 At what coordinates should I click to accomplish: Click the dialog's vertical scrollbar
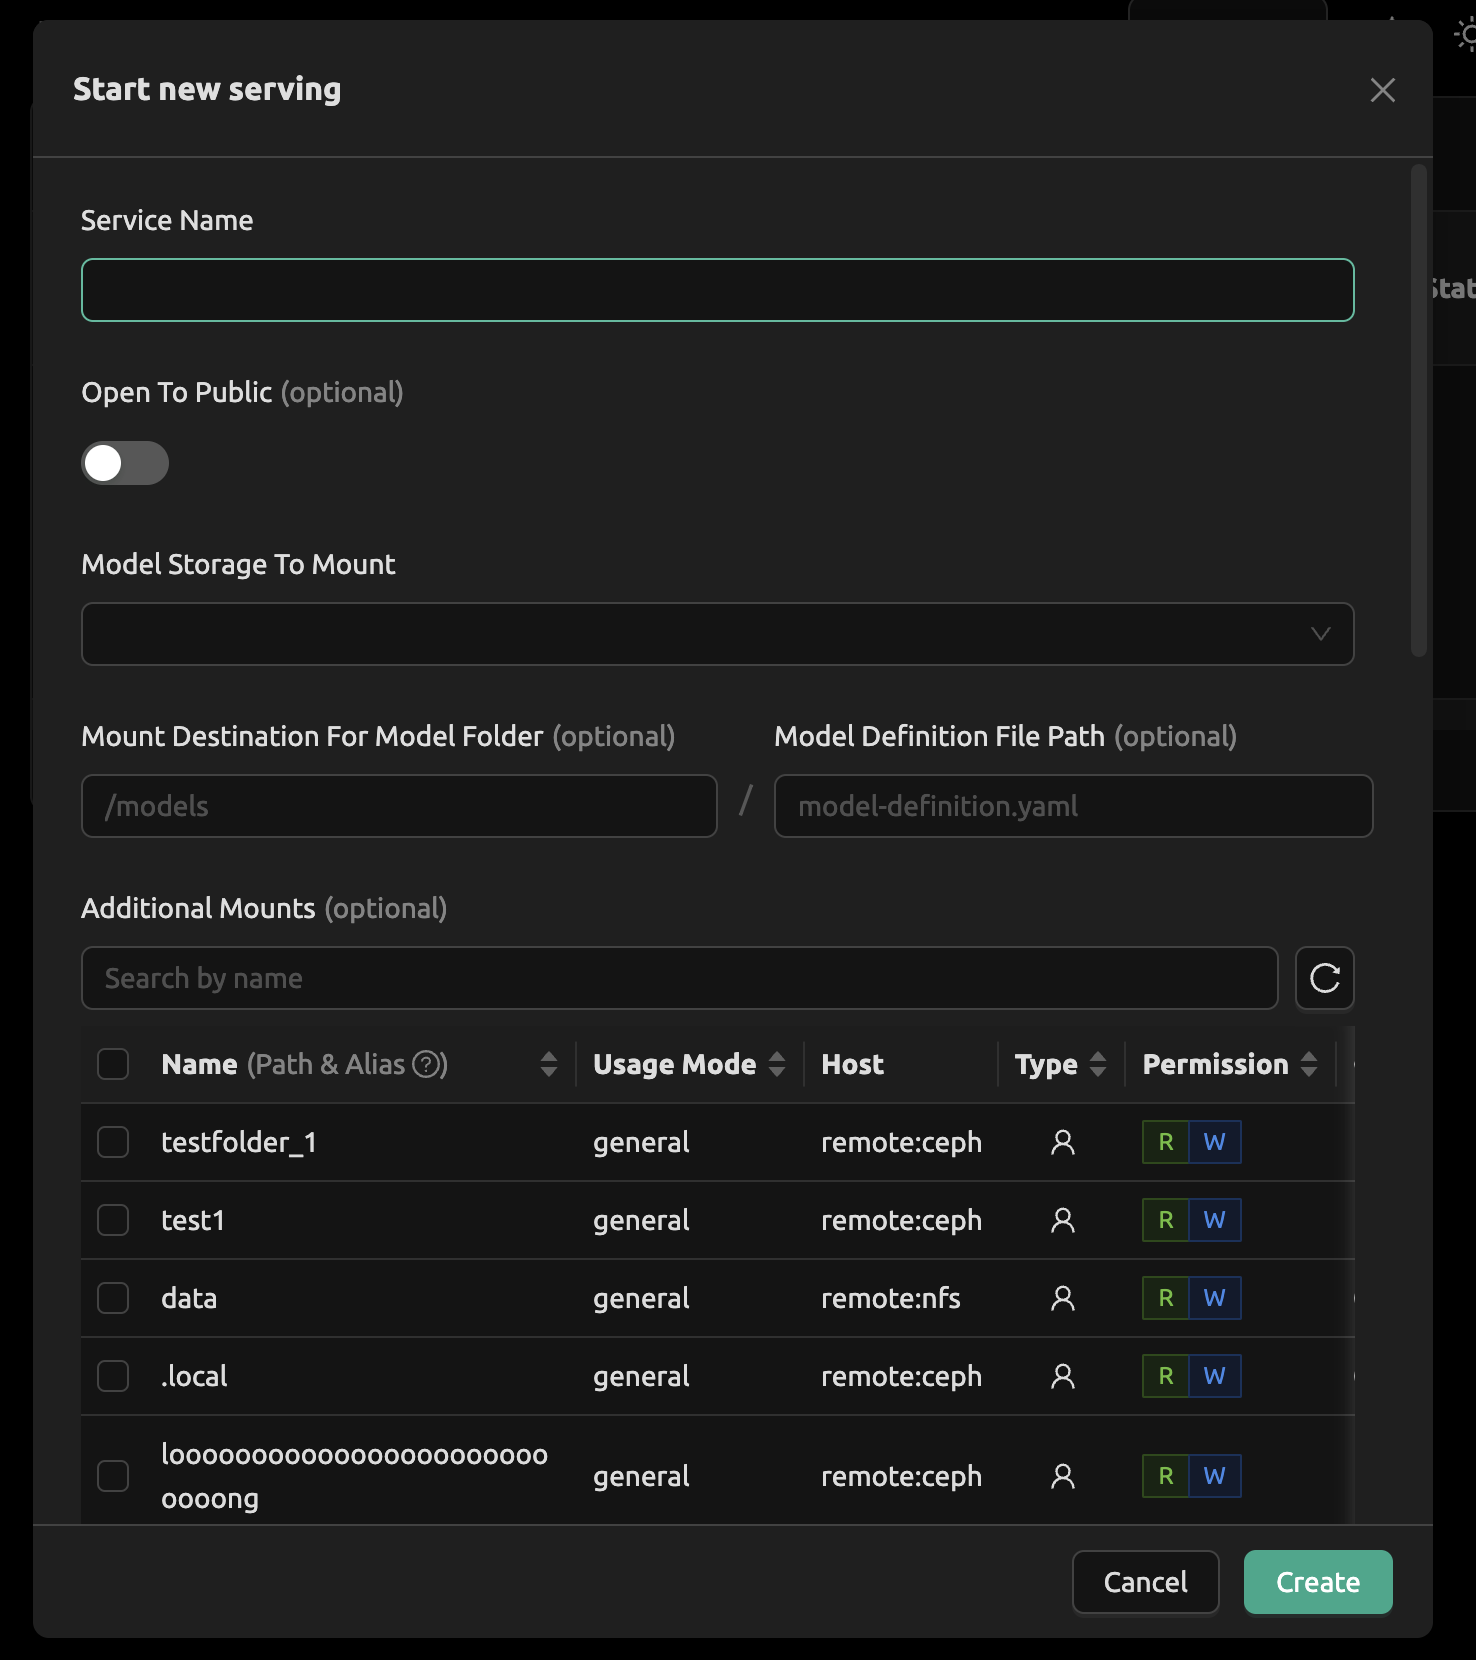click(x=1419, y=411)
